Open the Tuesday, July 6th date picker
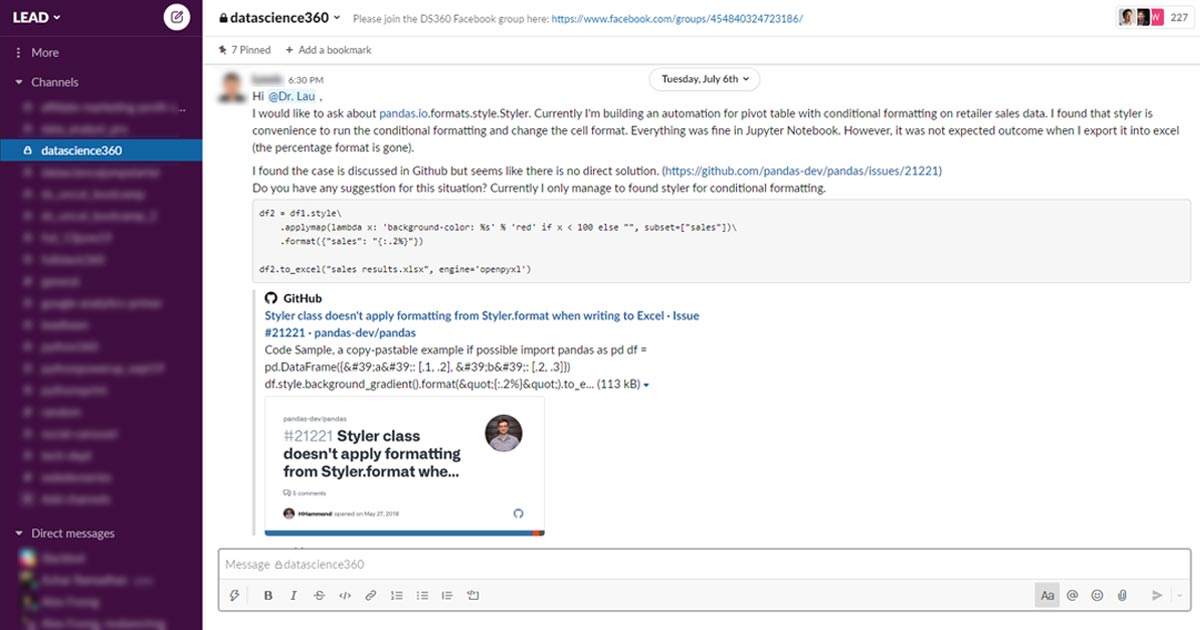The width and height of the screenshot is (1200, 630). [x=705, y=78]
